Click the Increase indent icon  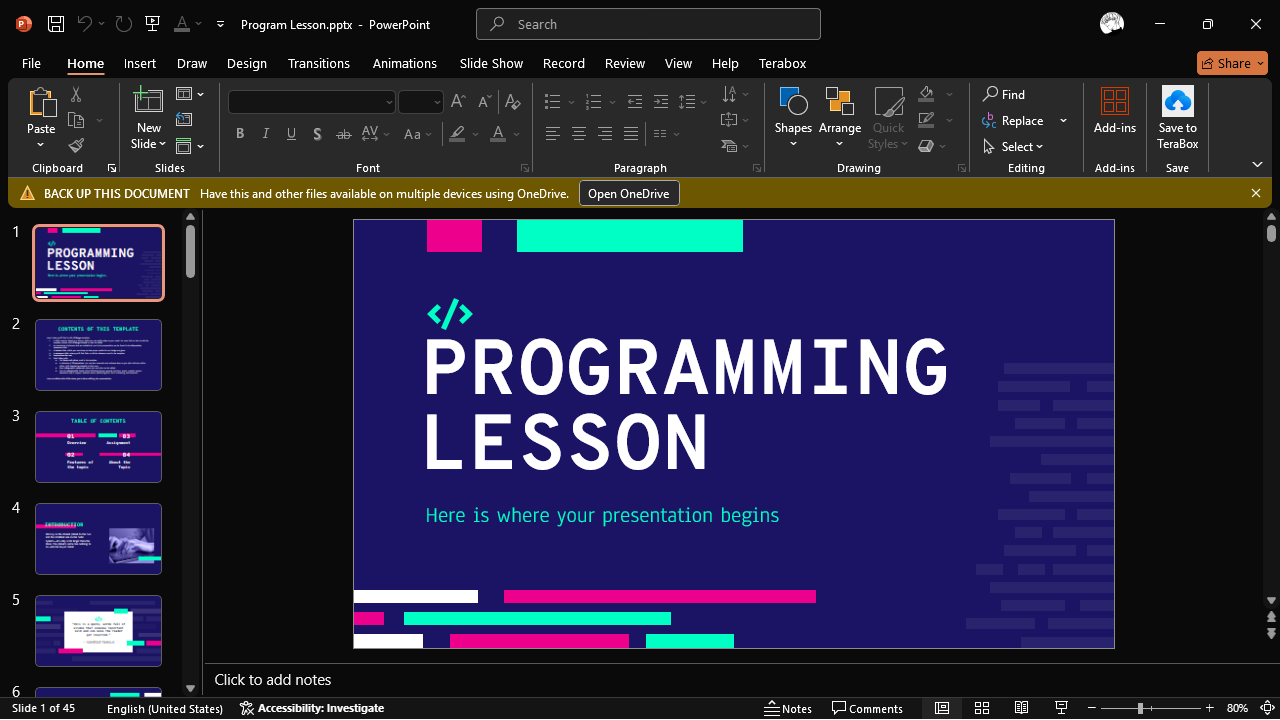660,101
